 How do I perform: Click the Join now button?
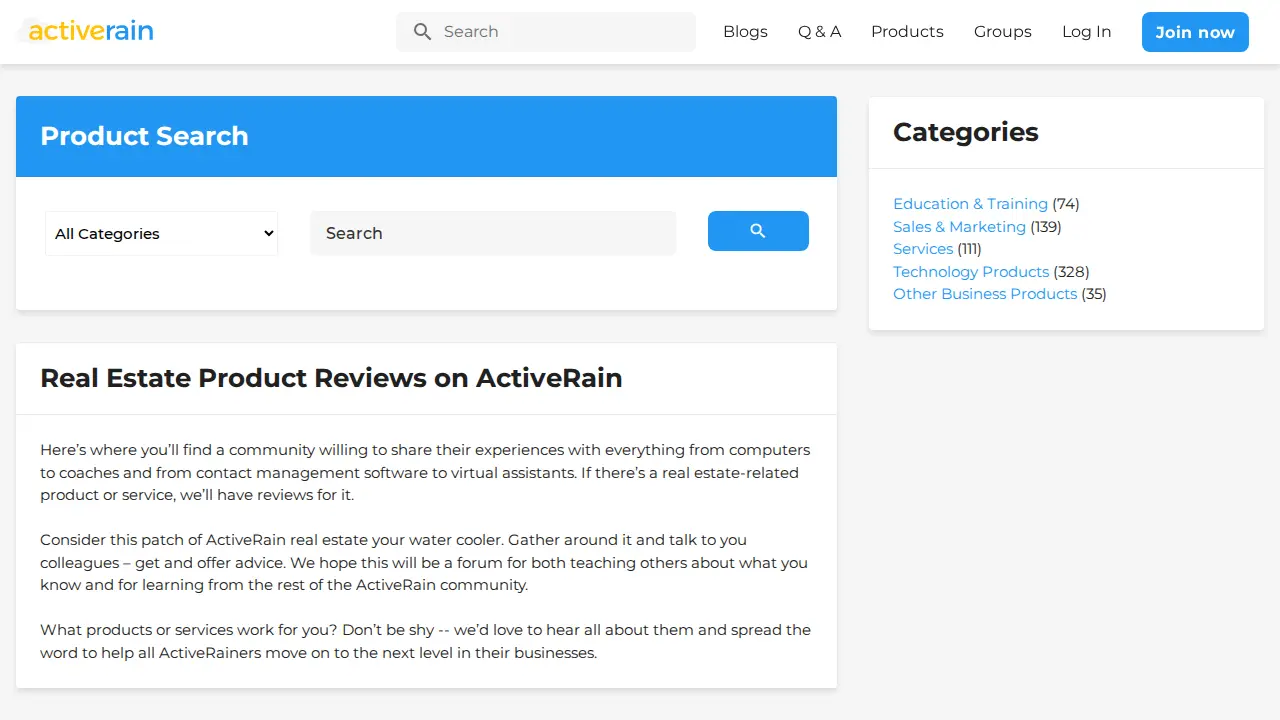click(x=1195, y=32)
